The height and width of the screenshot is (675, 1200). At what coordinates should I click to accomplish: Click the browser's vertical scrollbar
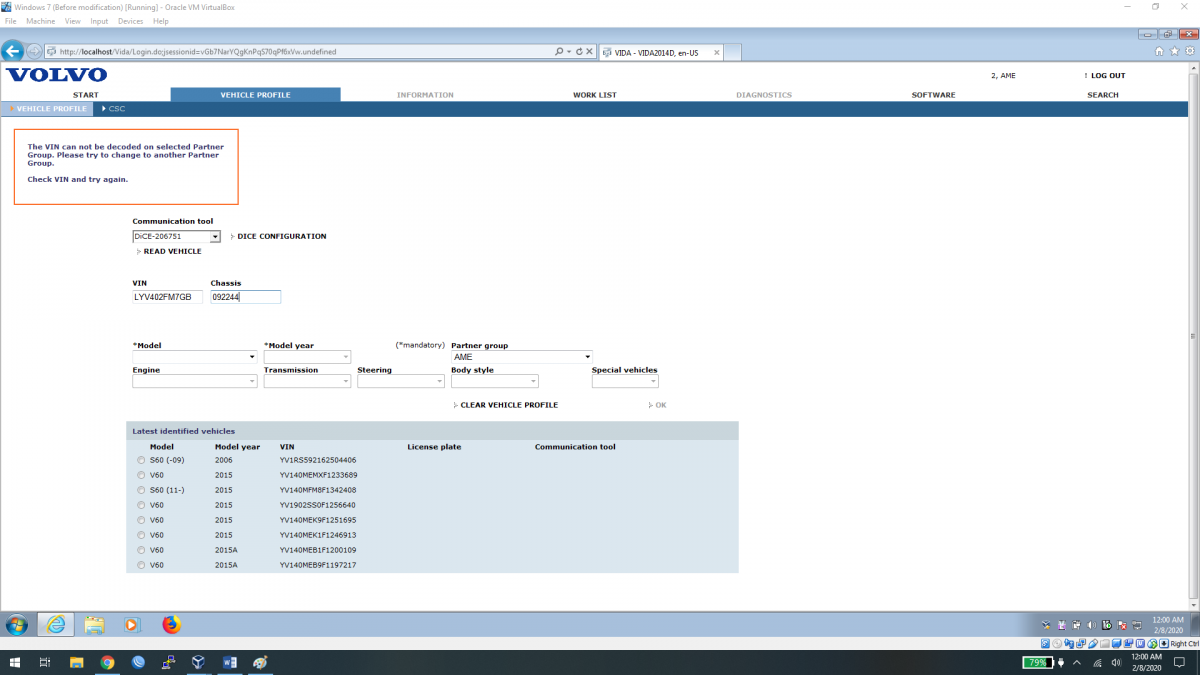[1192, 330]
